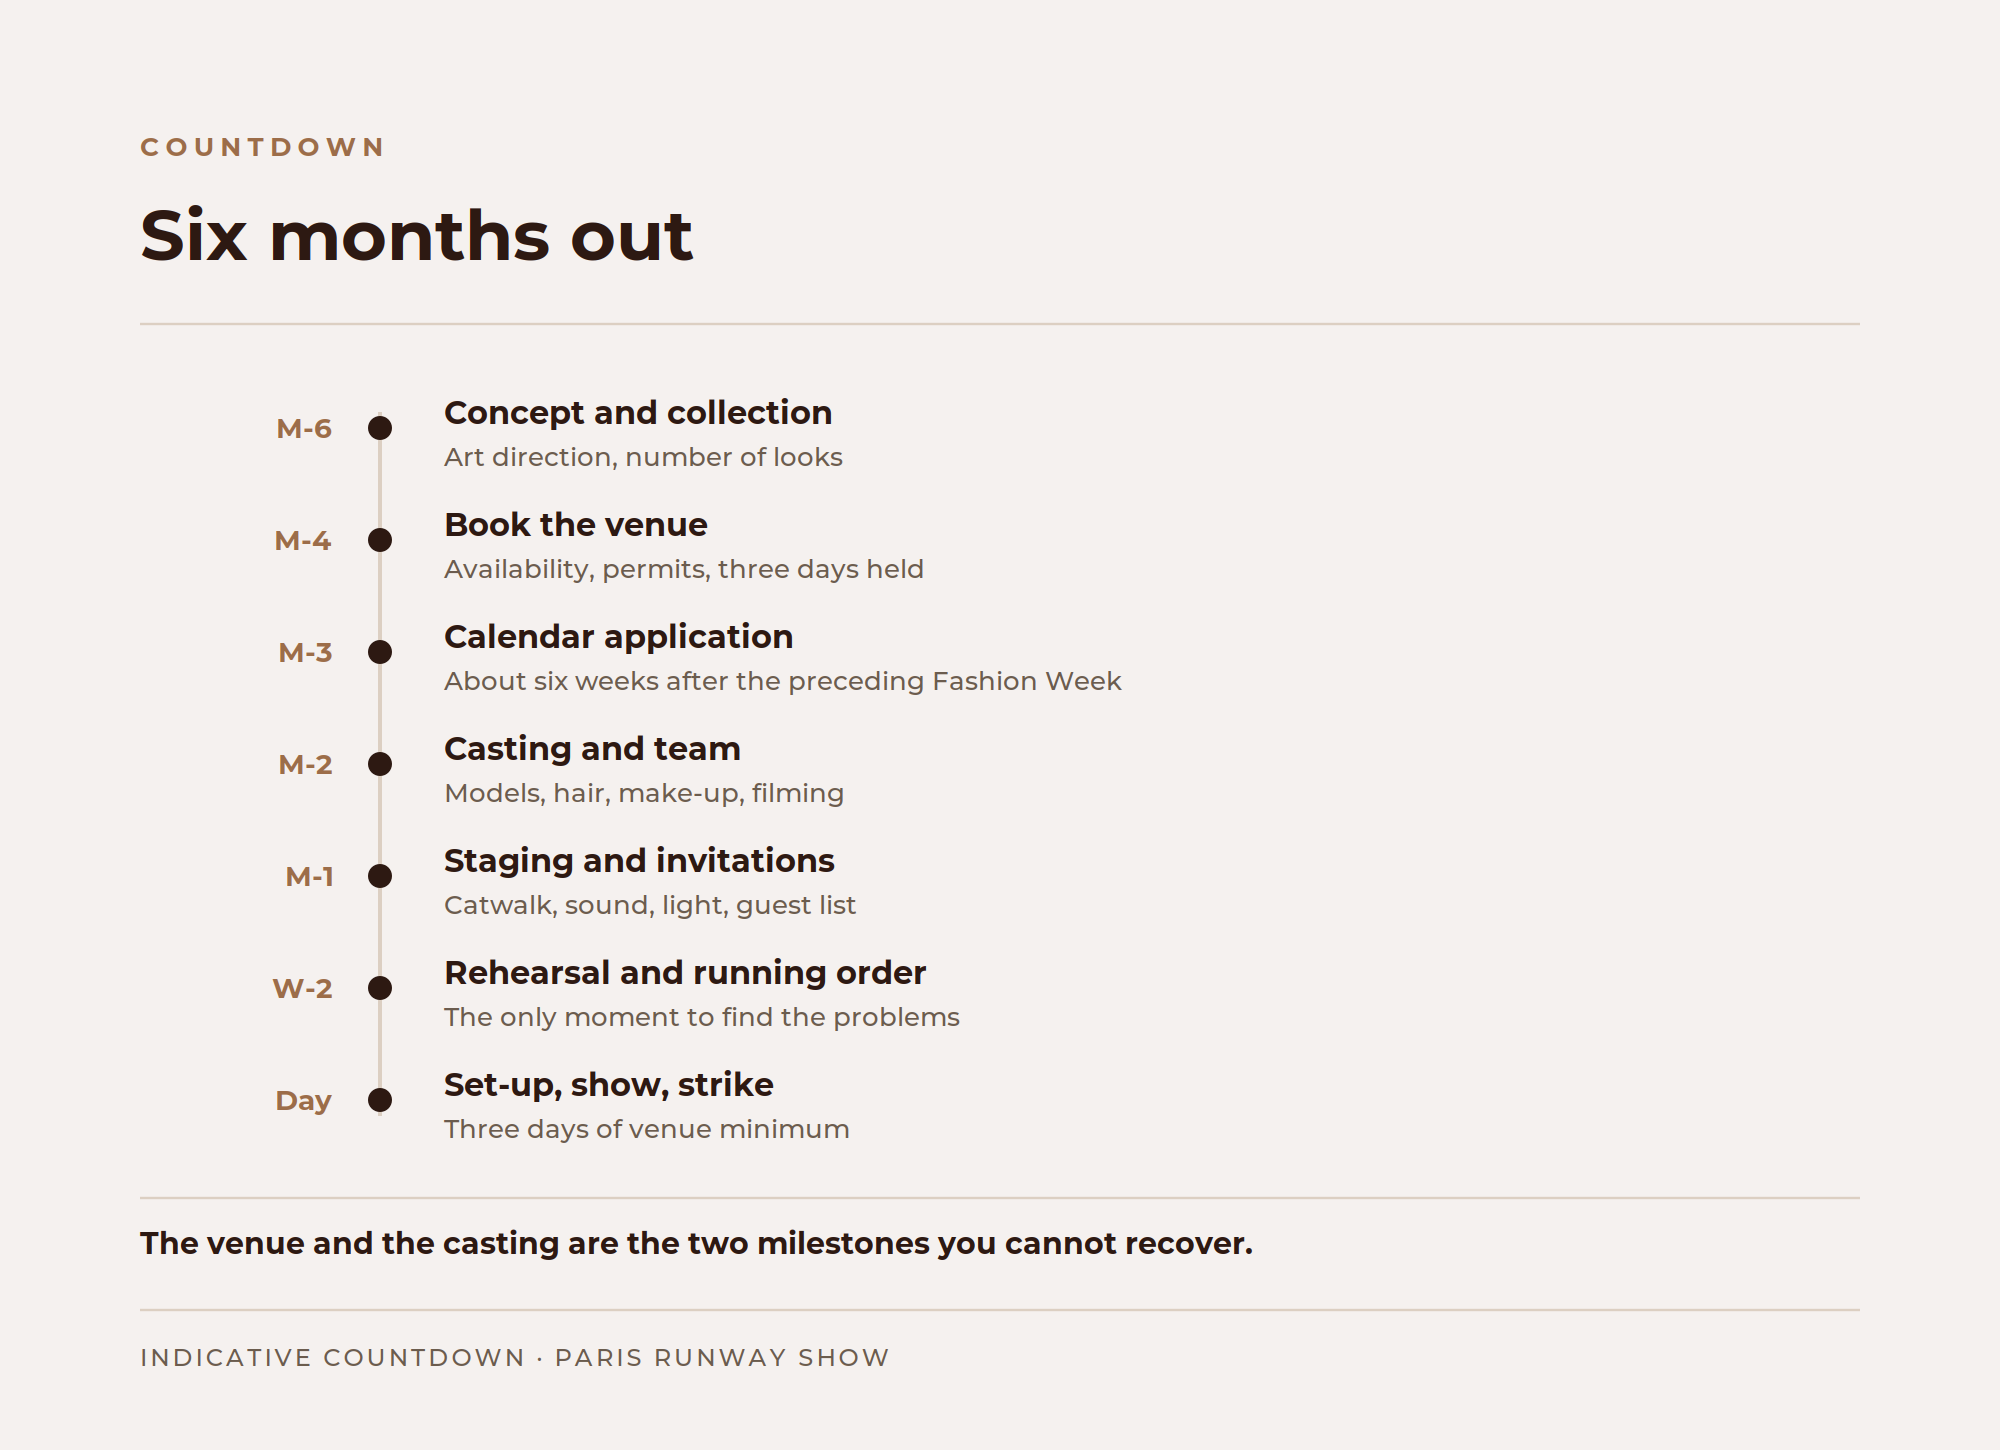The height and width of the screenshot is (1450, 2000).
Task: Click the M-2 timeline dot
Action: (x=380, y=764)
